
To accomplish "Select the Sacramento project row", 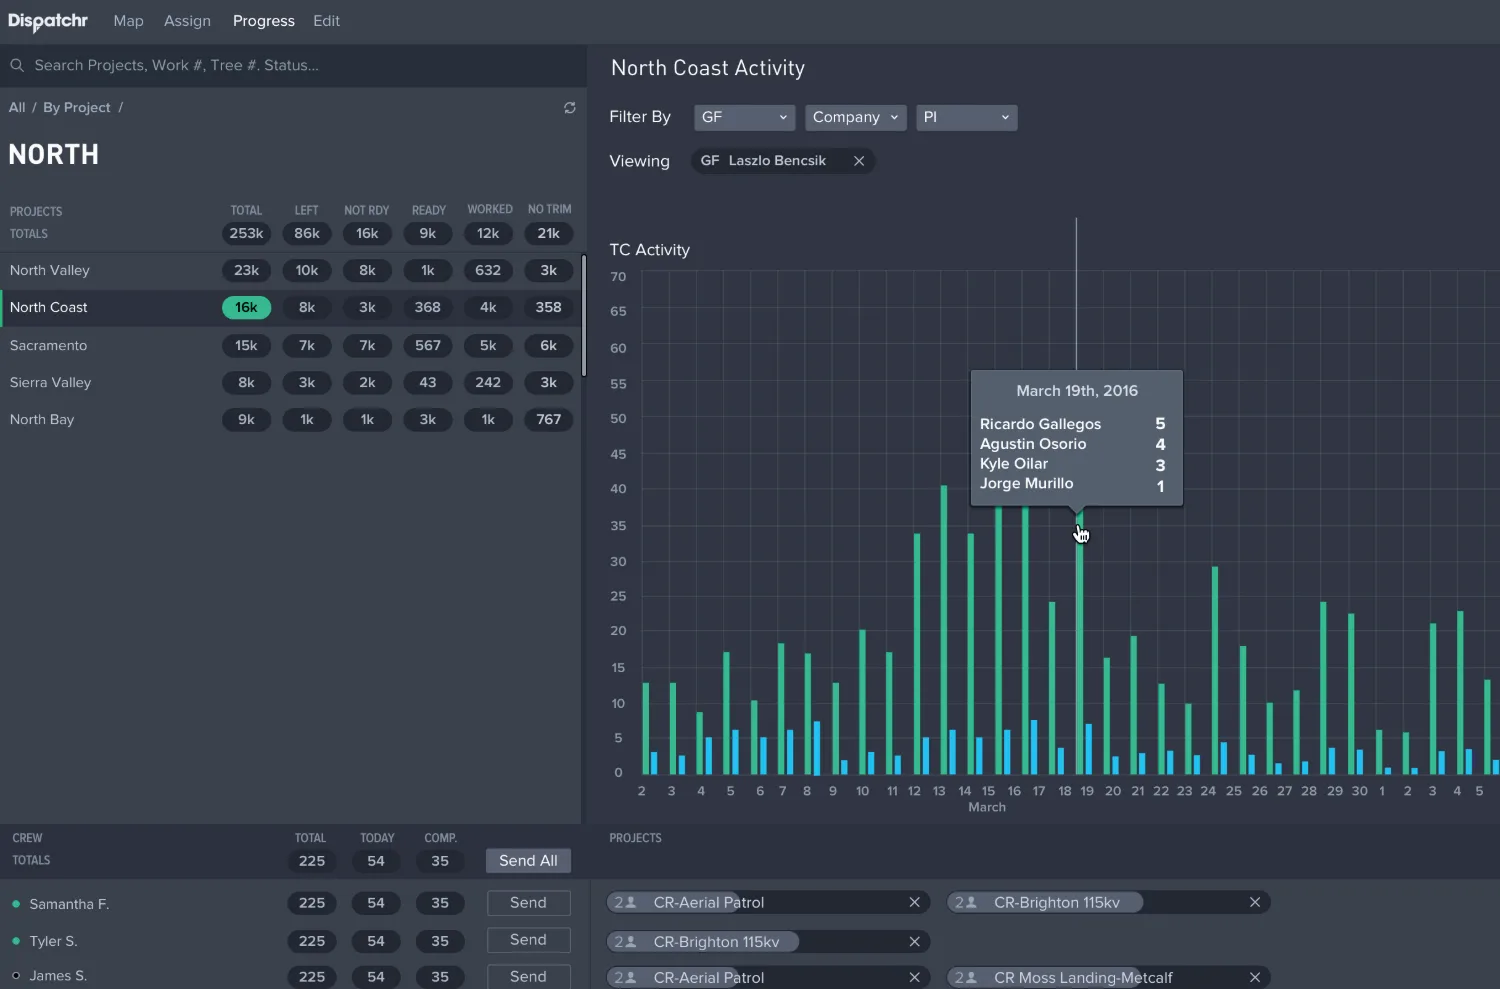I will pos(290,345).
